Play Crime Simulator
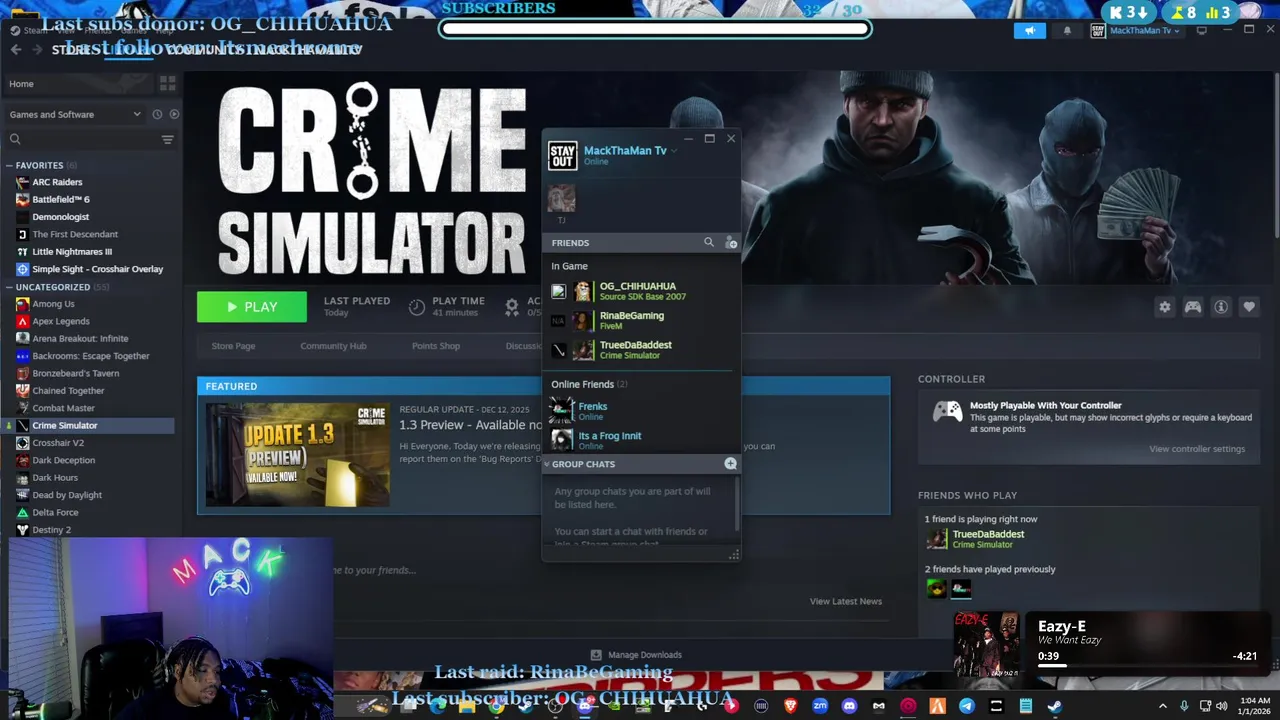1280x720 pixels. 252,307
